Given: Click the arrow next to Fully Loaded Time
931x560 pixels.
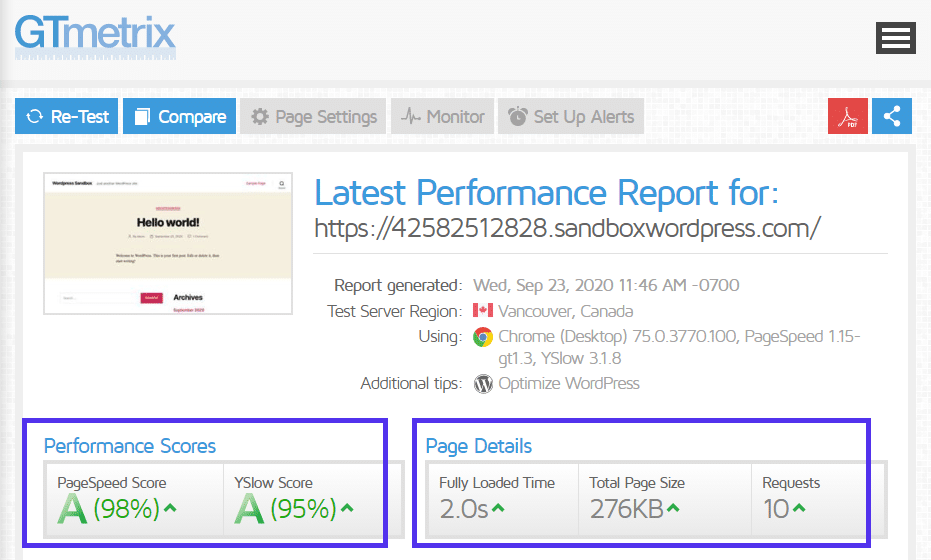Looking at the screenshot, I should [498, 509].
